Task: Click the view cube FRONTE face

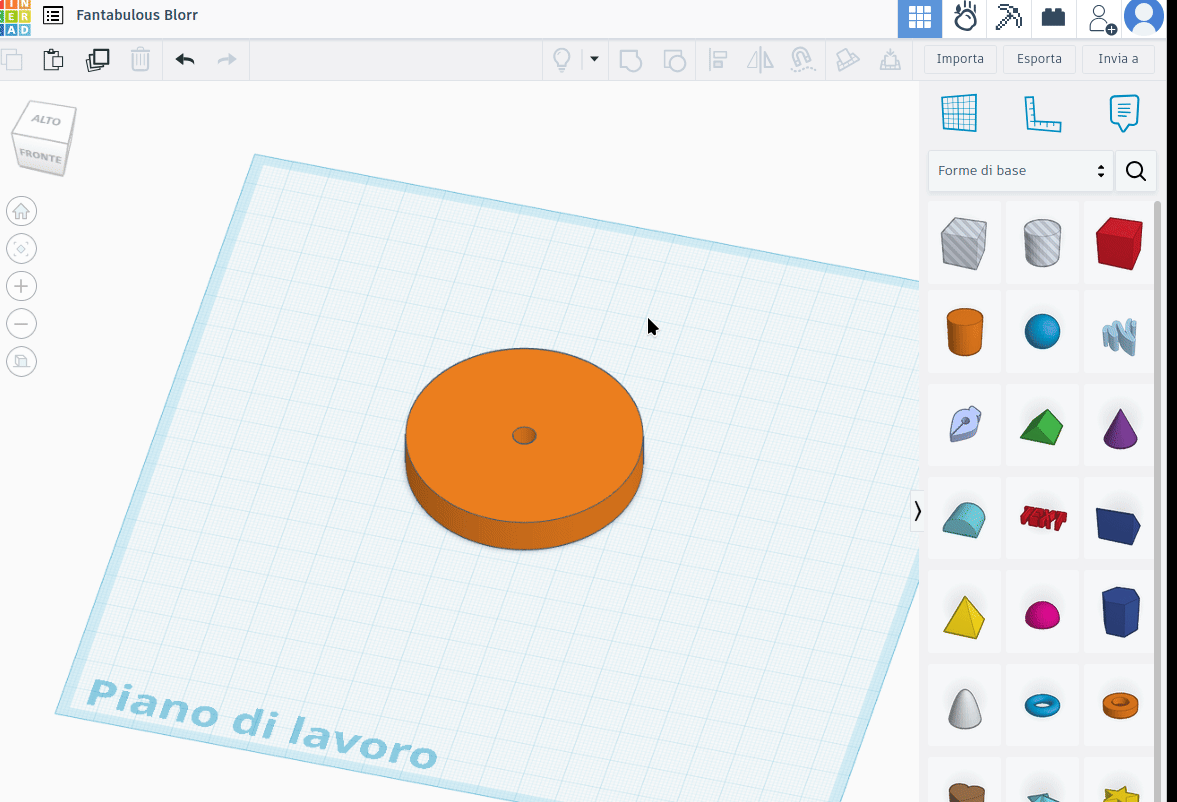Action: coord(40,156)
